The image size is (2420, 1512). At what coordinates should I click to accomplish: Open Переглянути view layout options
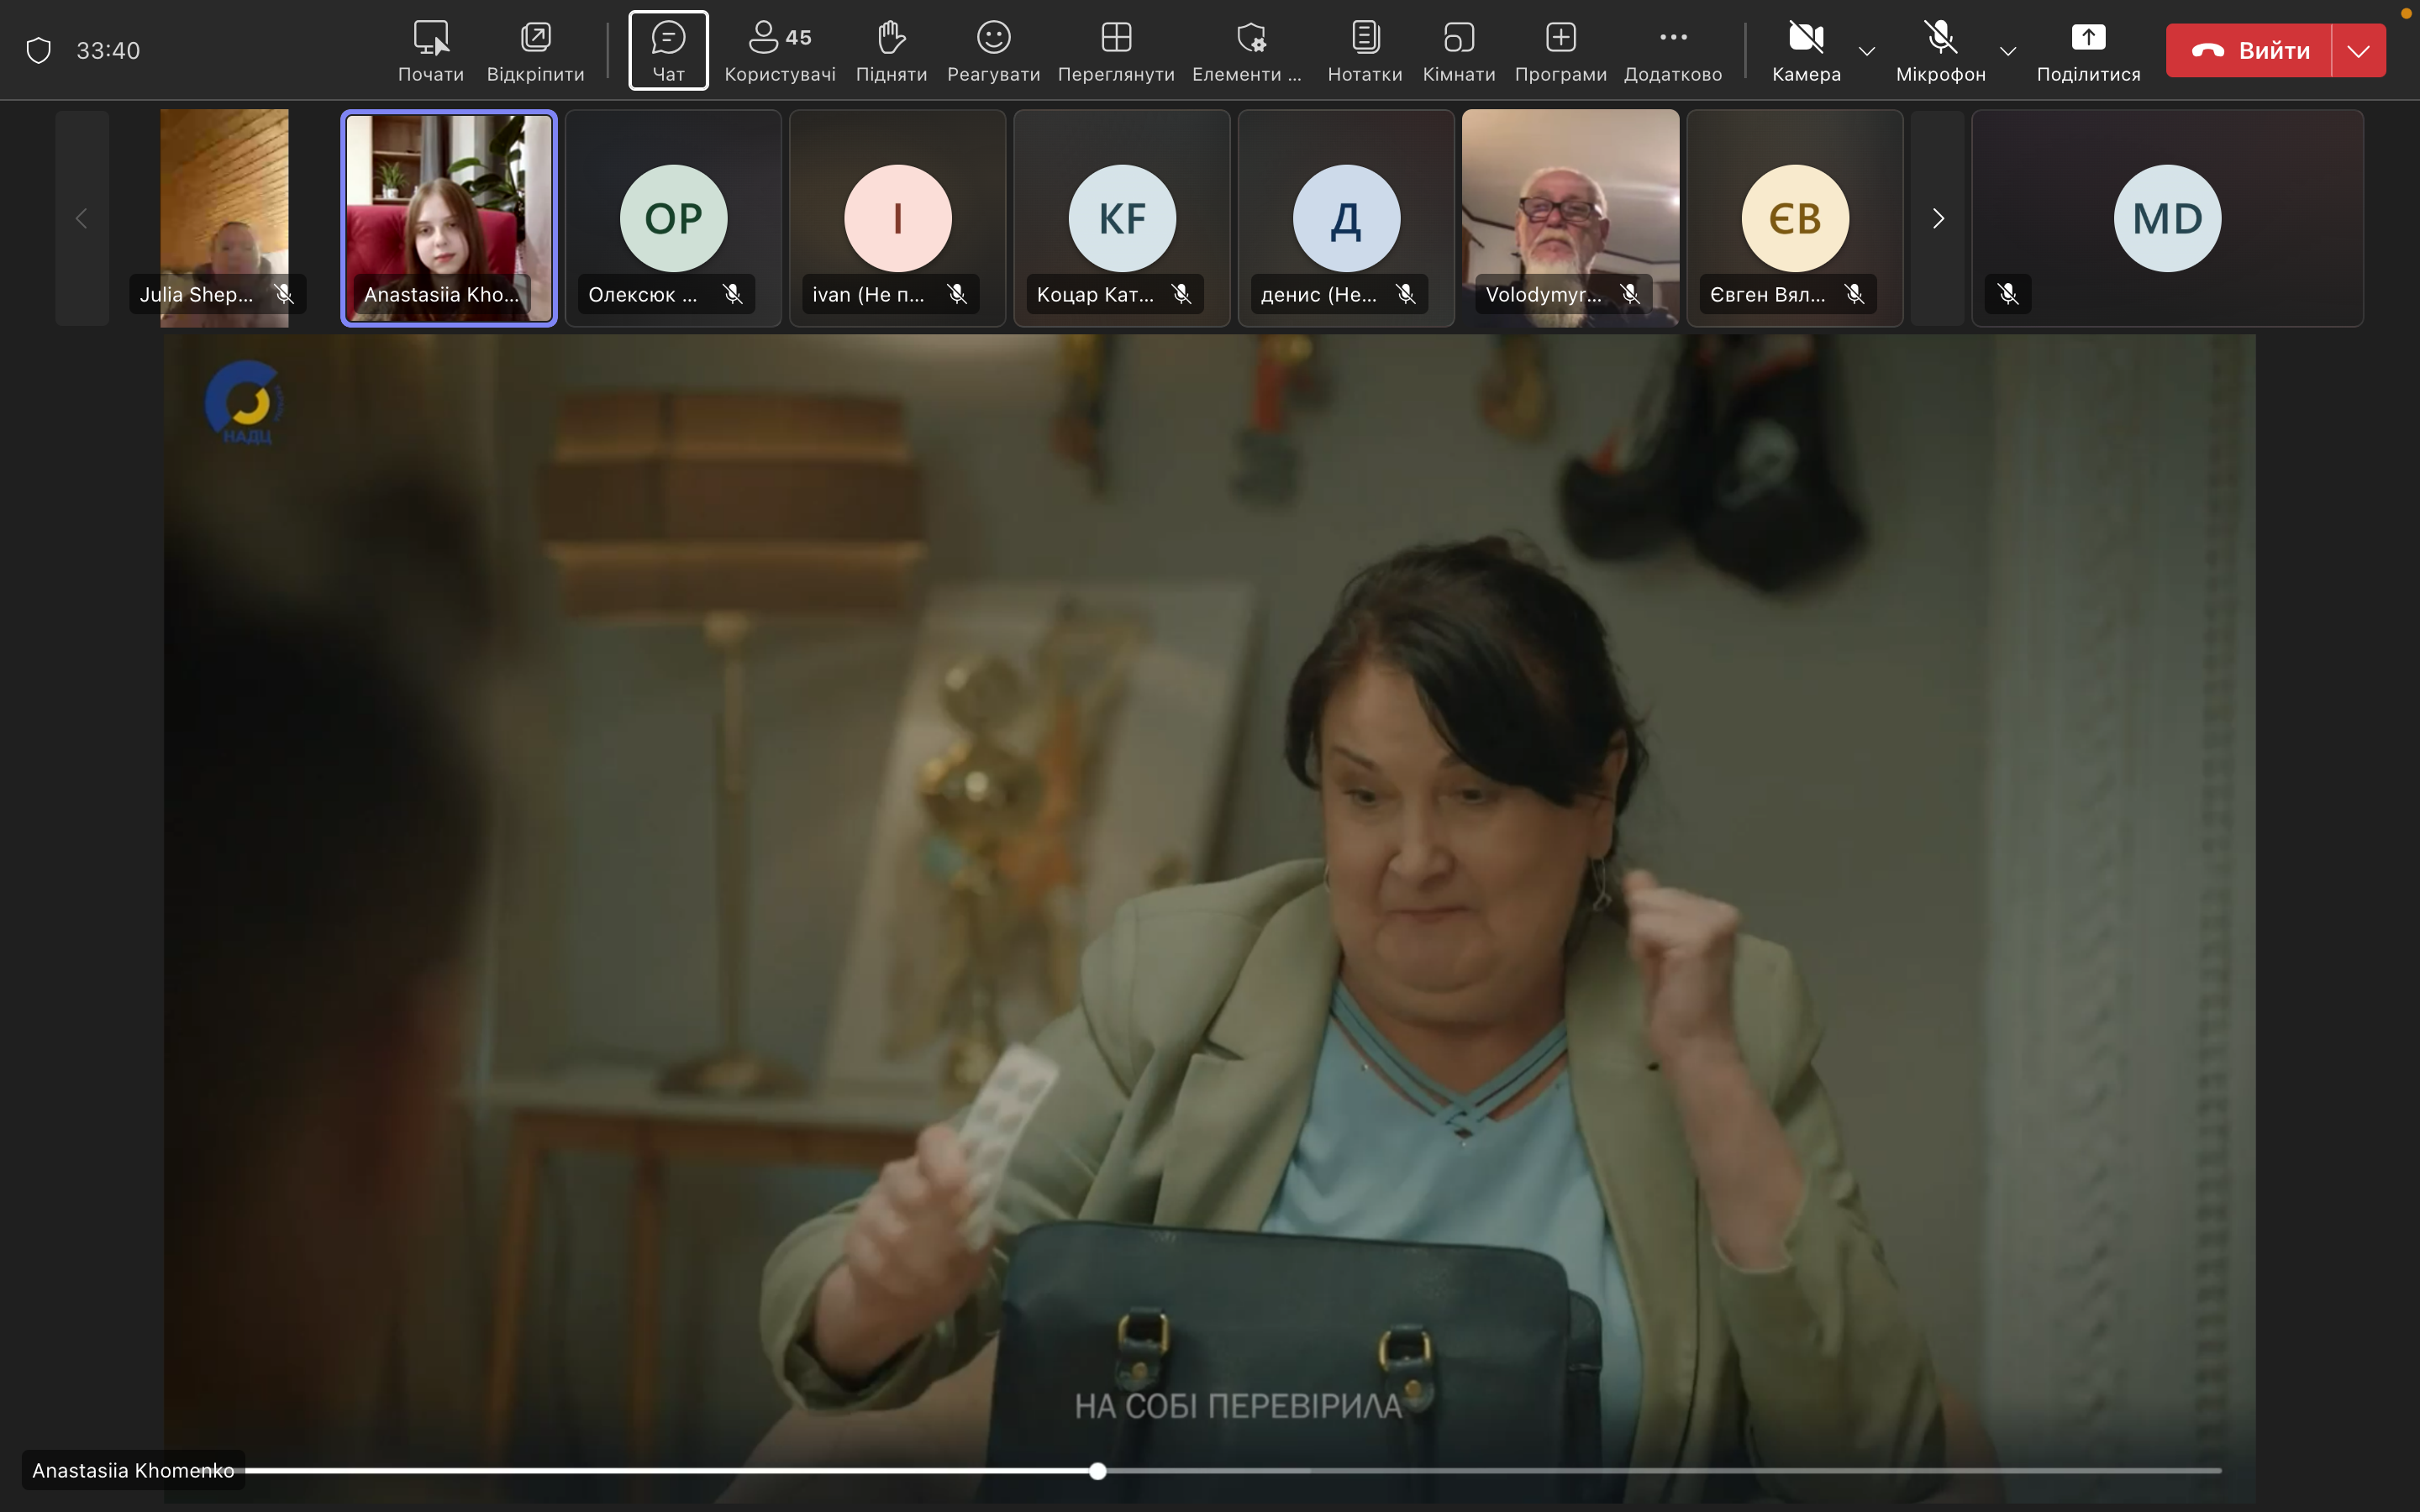(x=1115, y=50)
